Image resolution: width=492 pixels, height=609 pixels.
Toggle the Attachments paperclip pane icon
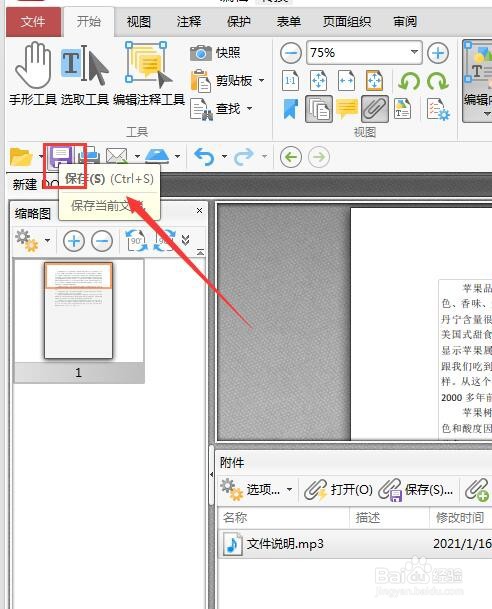click(375, 109)
